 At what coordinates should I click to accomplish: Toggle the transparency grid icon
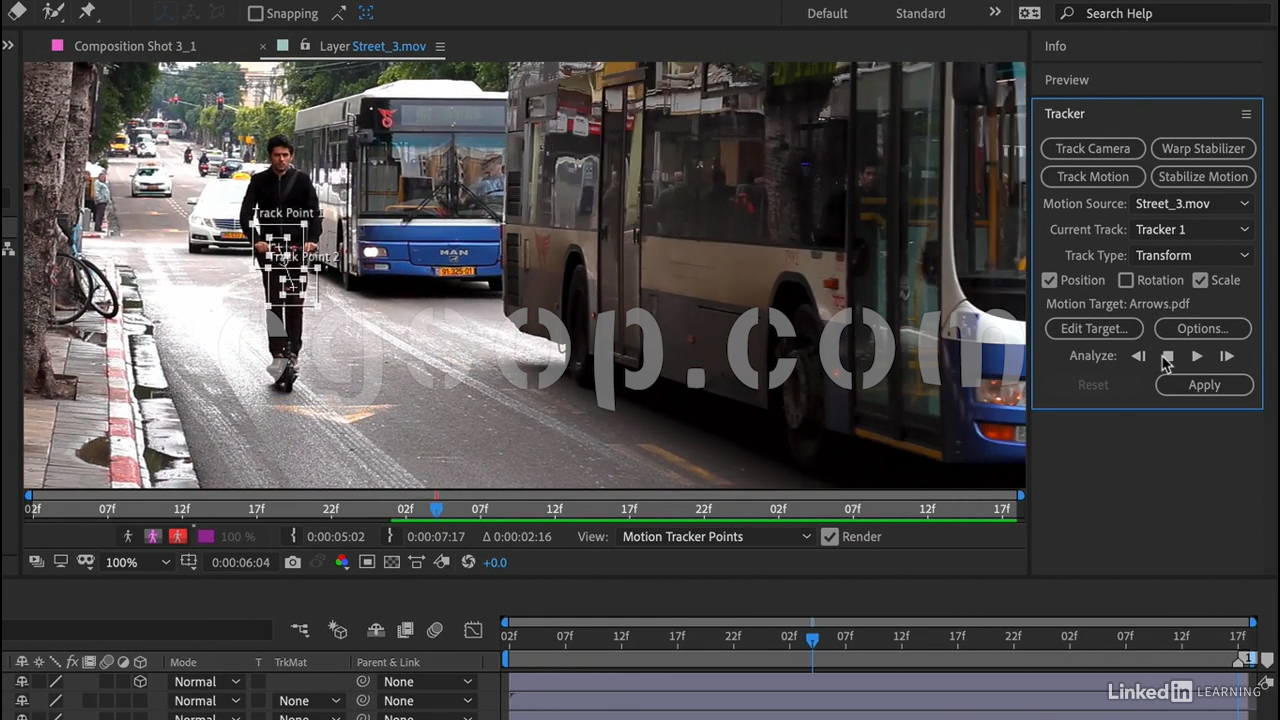(x=392, y=562)
